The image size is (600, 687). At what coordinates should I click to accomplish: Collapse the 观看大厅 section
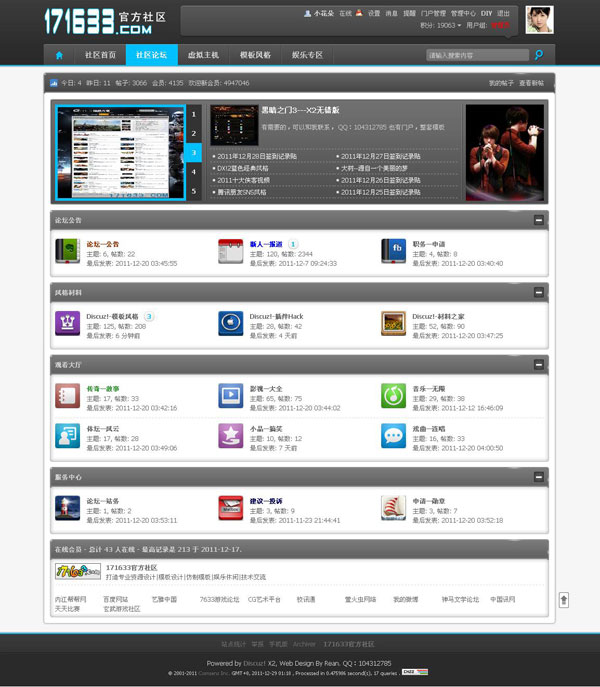click(539, 365)
